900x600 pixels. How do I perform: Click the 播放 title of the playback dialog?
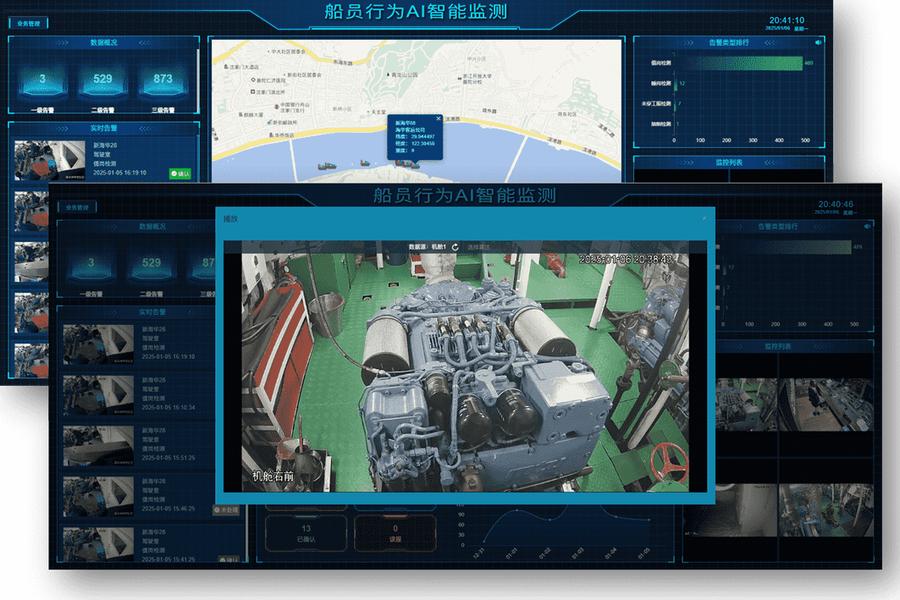tap(230, 219)
